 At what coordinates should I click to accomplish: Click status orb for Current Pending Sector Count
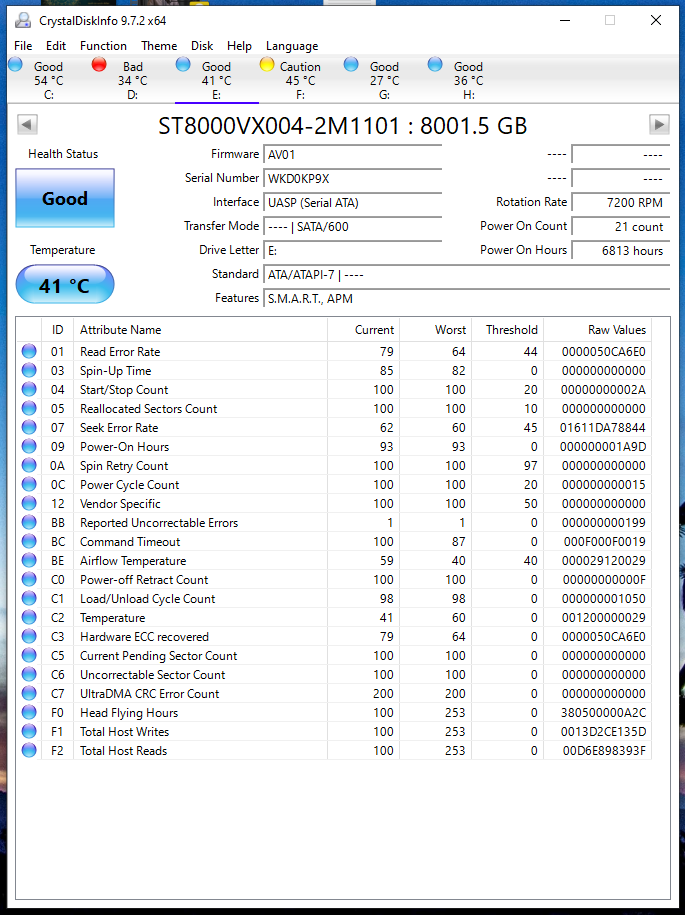[x=29, y=655]
